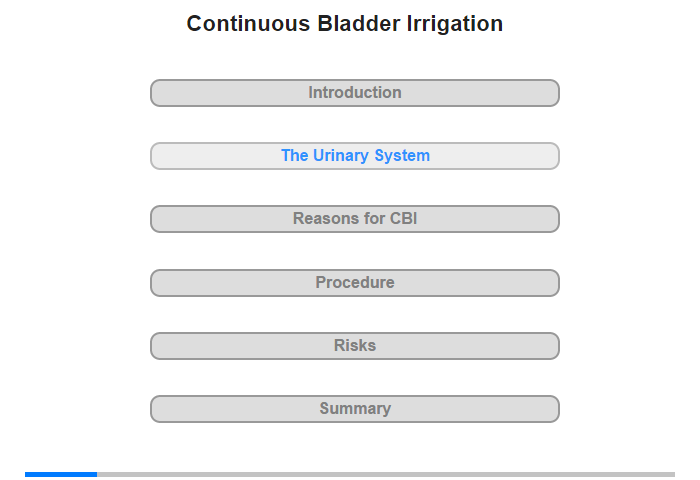Choose the highlighted blue Urinary System item
Image resolution: width=700 pixels, height=480 pixels.
pyautogui.click(x=354, y=156)
